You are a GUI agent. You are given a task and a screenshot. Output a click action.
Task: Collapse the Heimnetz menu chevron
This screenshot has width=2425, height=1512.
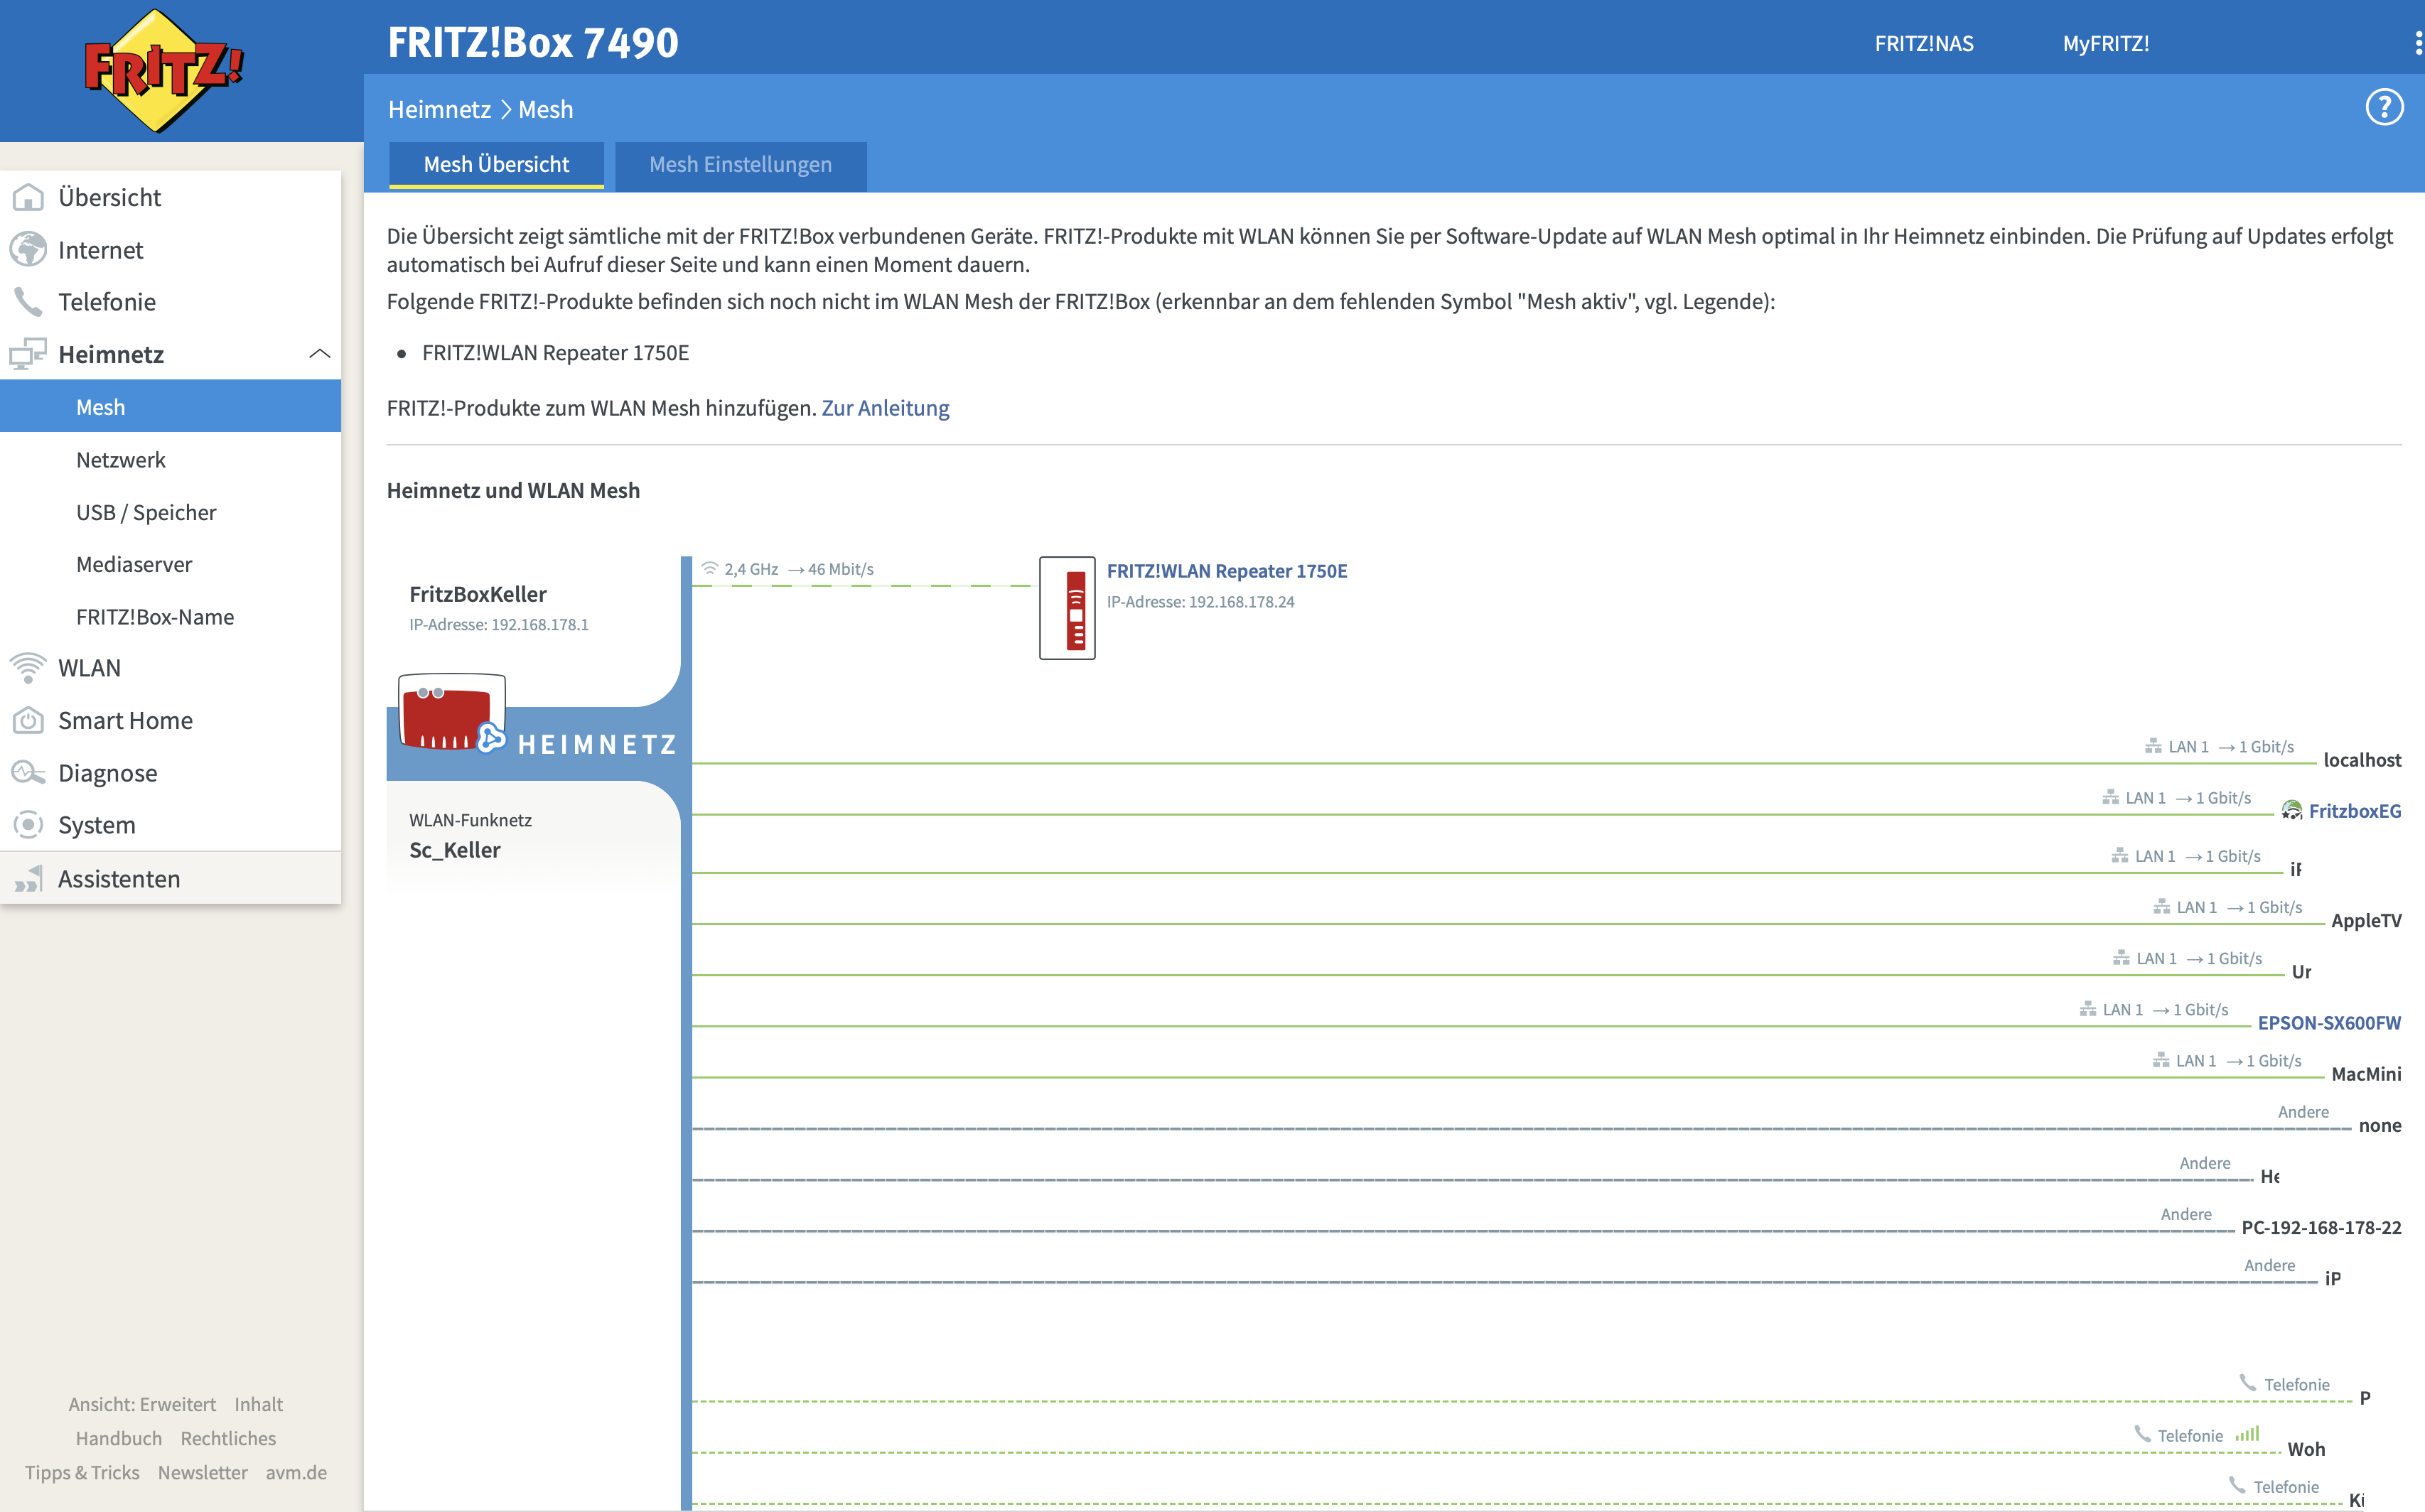(x=320, y=354)
